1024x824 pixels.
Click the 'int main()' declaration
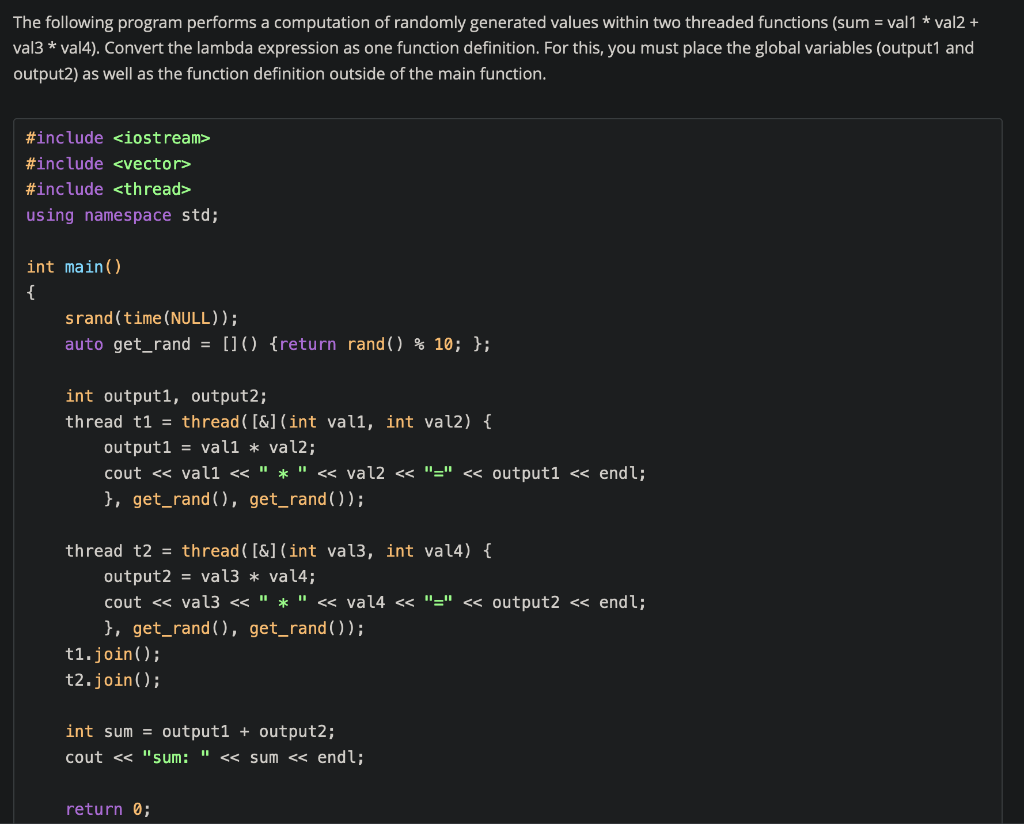tap(74, 267)
